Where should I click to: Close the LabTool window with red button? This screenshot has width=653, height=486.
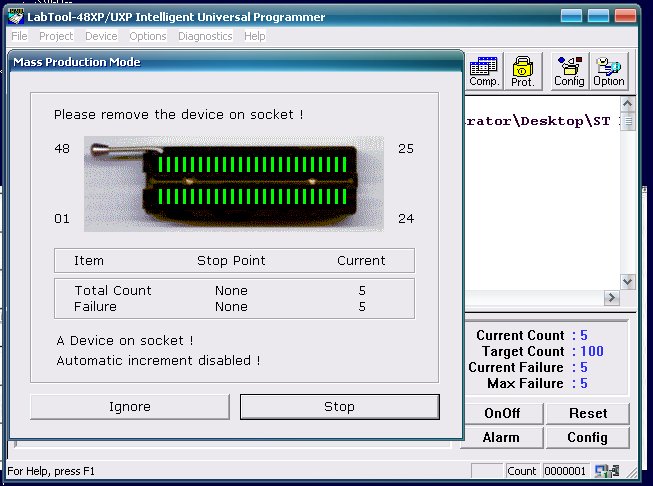coord(625,16)
